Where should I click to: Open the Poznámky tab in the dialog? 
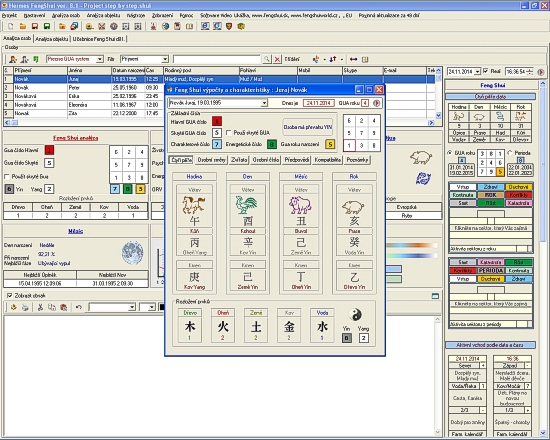(x=357, y=160)
